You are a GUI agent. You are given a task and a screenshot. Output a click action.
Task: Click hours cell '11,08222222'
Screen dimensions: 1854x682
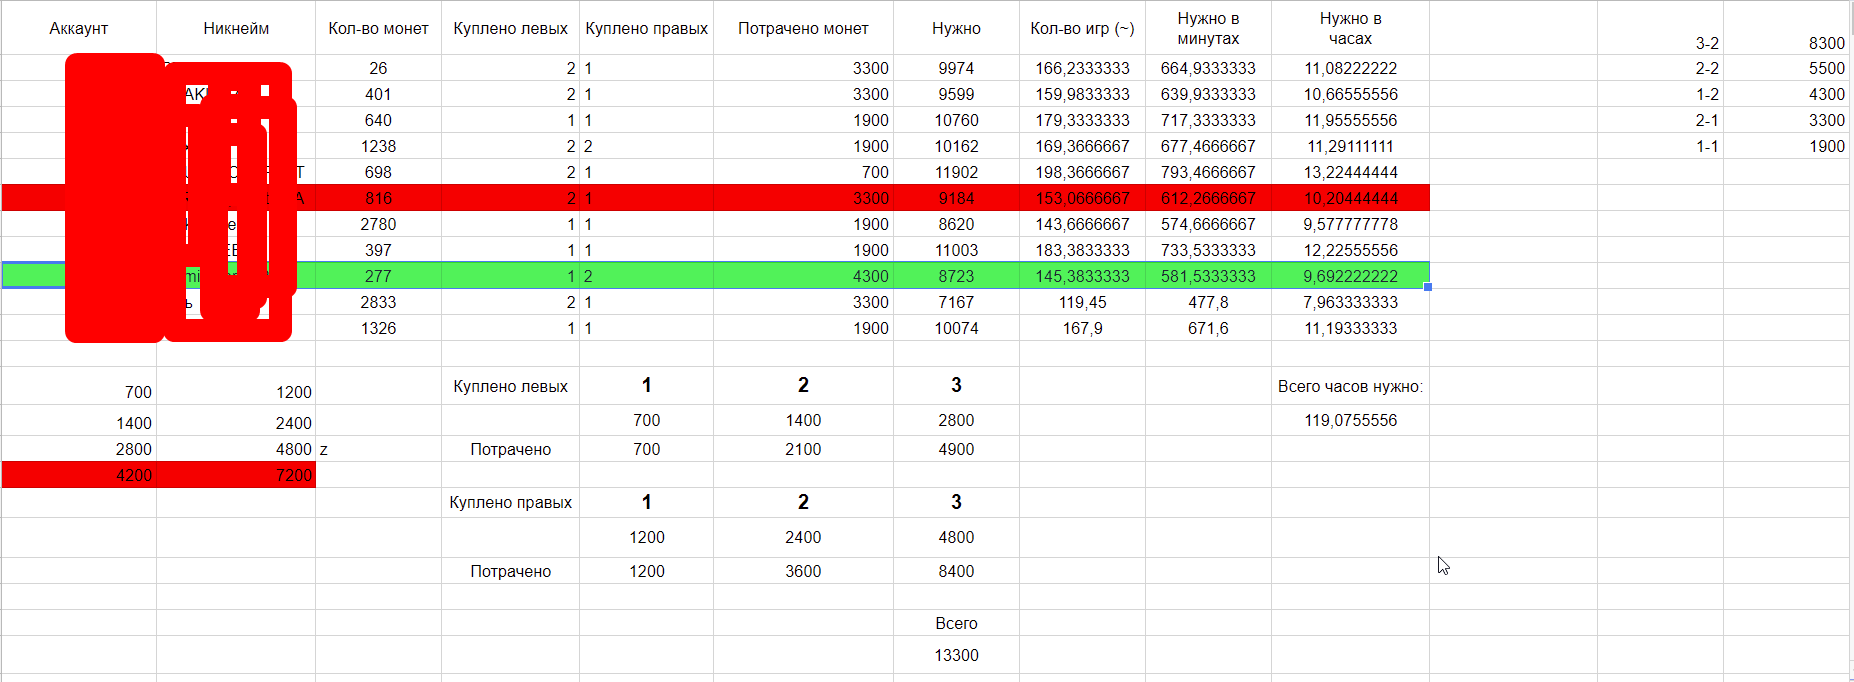pos(1350,68)
